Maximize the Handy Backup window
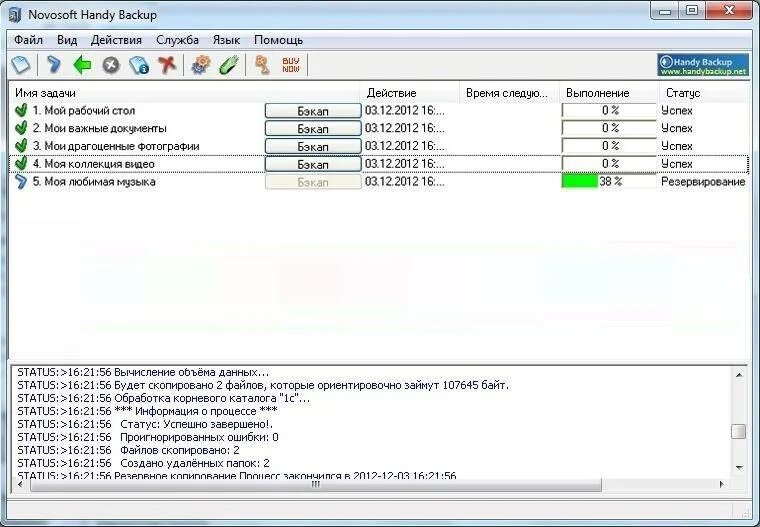Image resolution: width=760 pixels, height=527 pixels. [692, 10]
